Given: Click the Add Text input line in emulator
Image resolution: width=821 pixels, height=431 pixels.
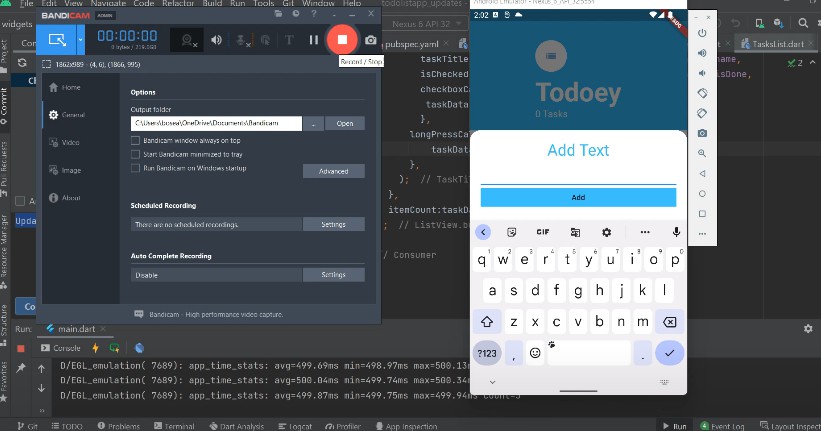Looking at the screenshot, I should pos(578,177).
